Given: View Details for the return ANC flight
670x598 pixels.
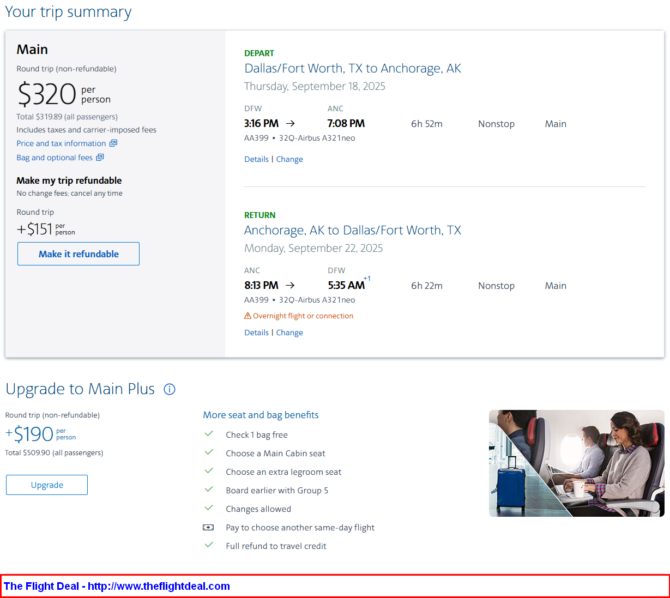Looking at the screenshot, I should (x=256, y=333).
